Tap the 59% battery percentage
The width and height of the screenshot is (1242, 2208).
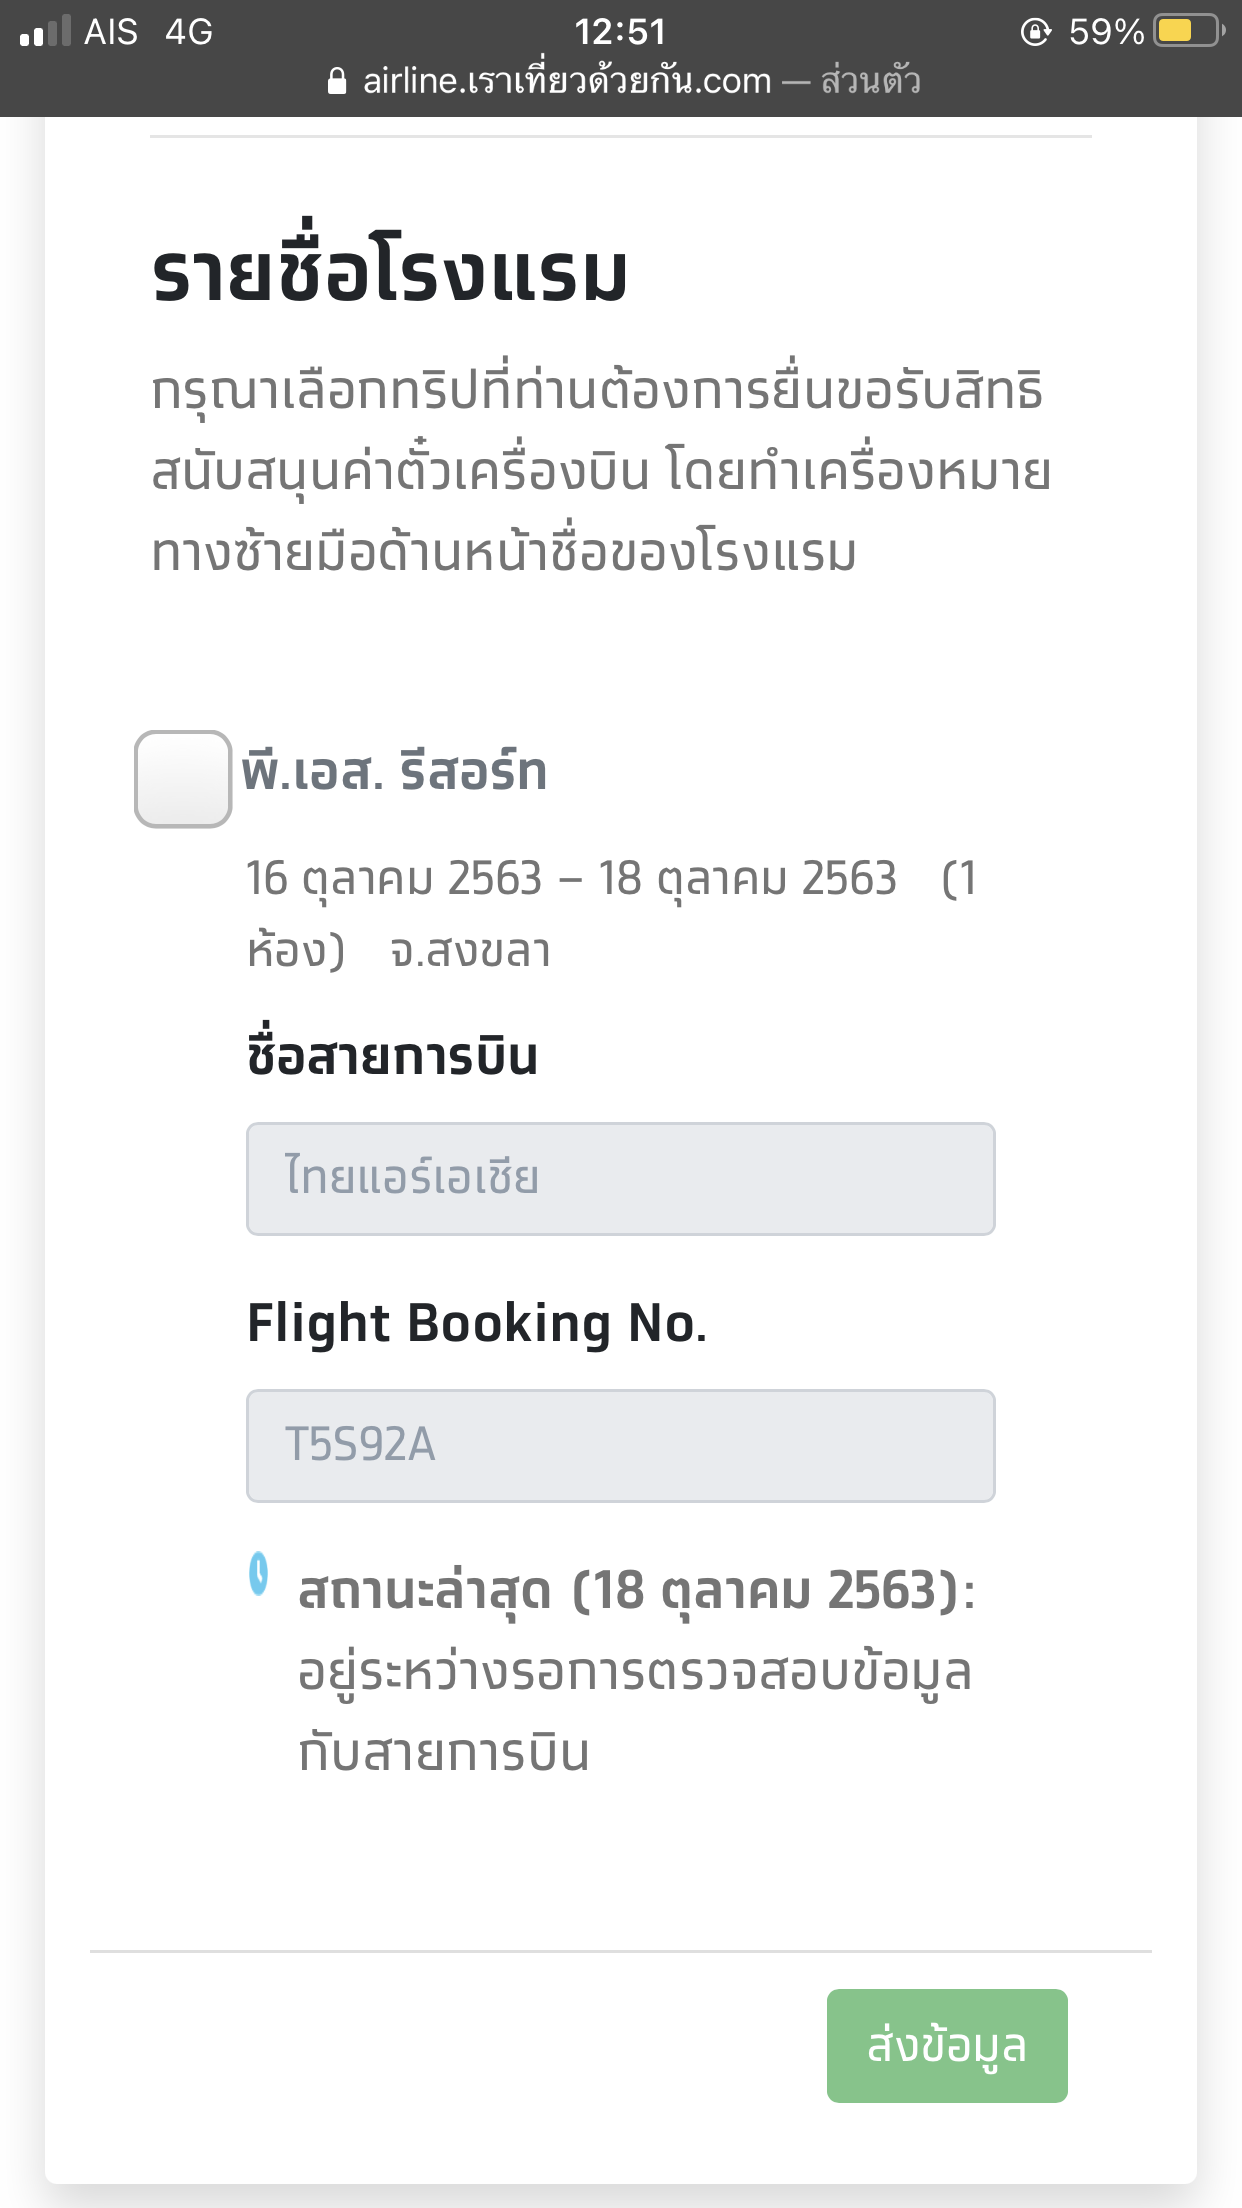coord(1106,32)
